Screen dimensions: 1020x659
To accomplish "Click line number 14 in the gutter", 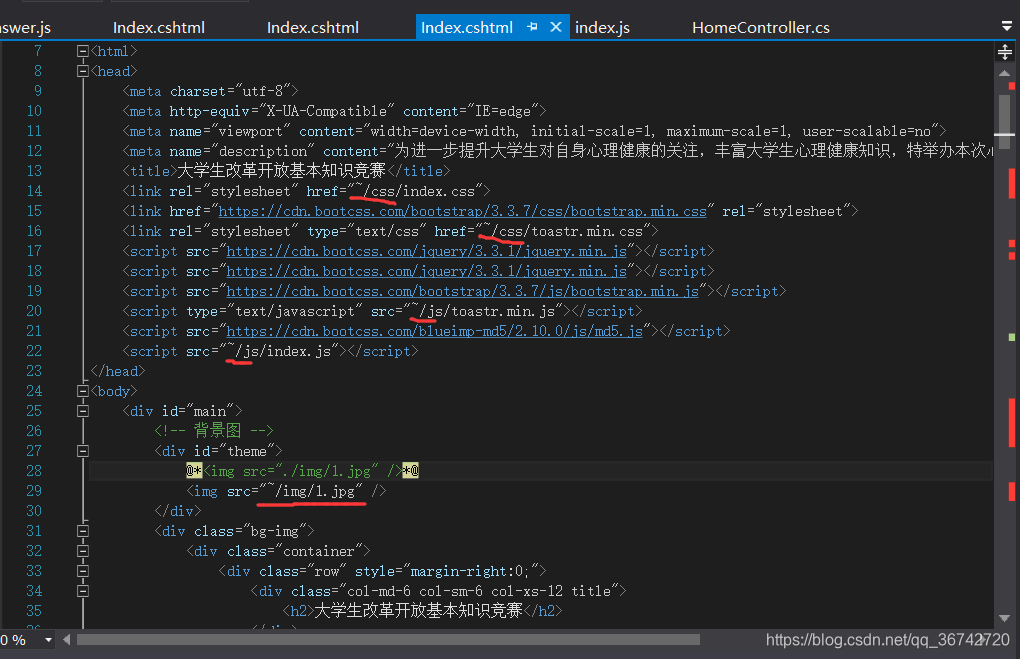I will point(34,191).
